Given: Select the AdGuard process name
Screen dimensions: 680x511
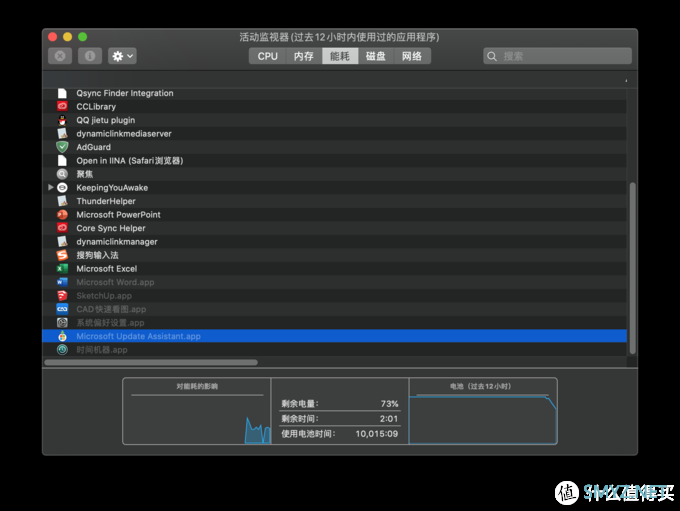Looking at the screenshot, I should pos(94,147).
